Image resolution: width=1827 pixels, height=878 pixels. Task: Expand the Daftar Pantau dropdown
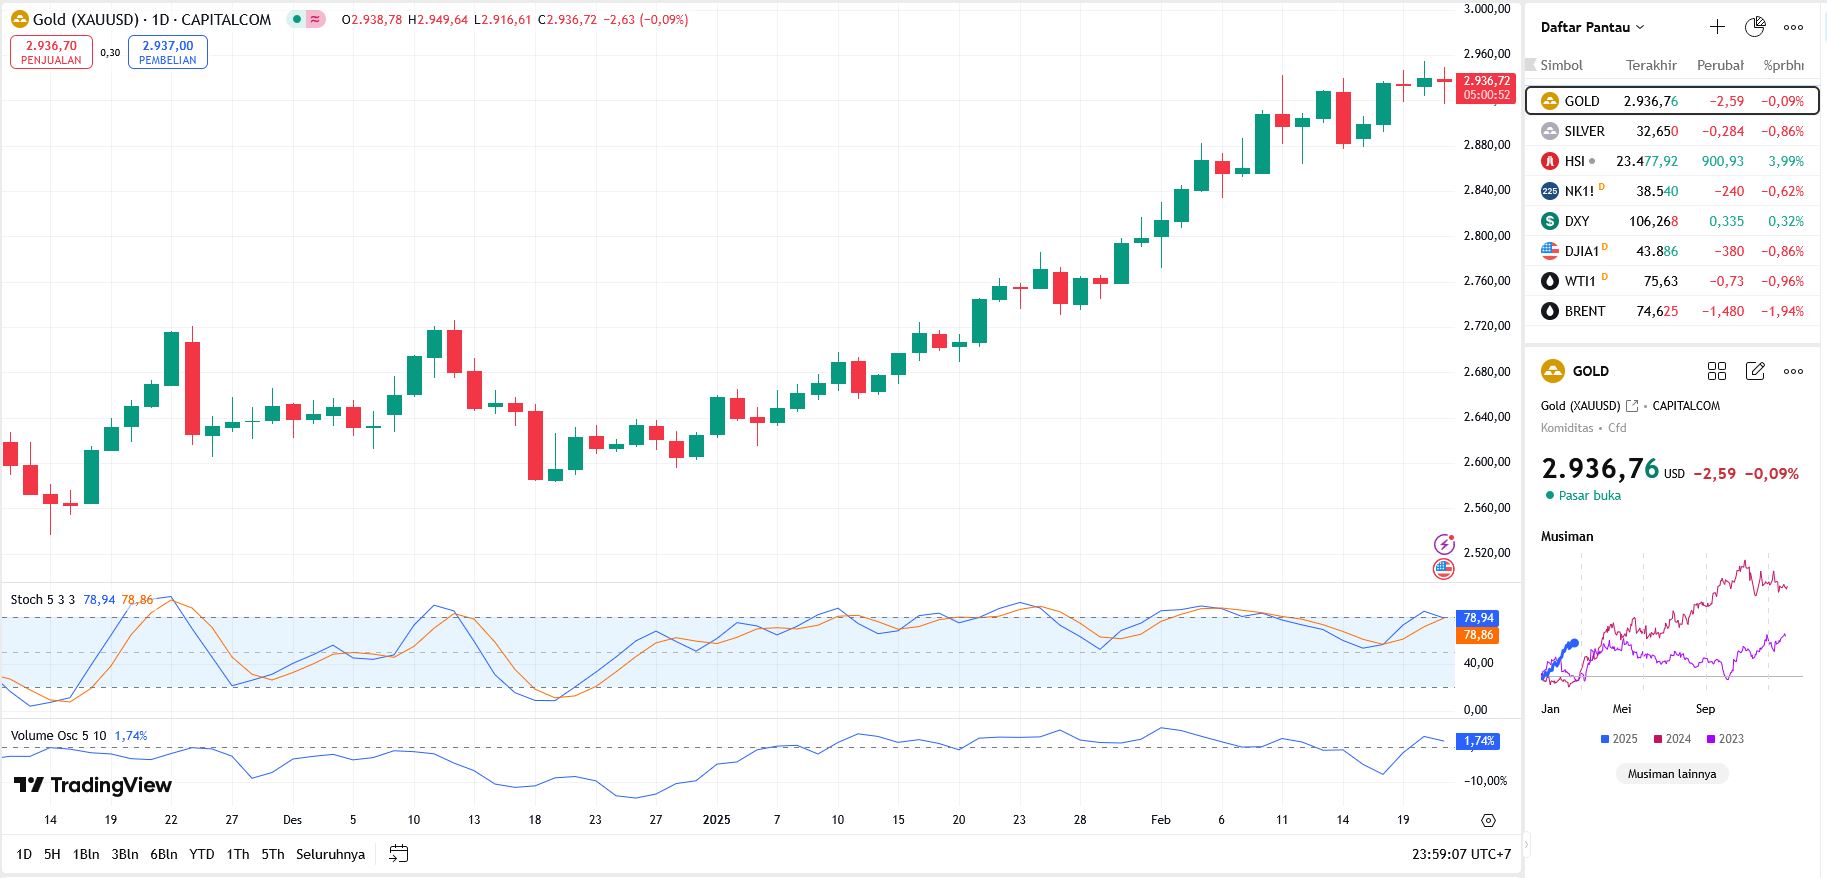click(x=1592, y=27)
